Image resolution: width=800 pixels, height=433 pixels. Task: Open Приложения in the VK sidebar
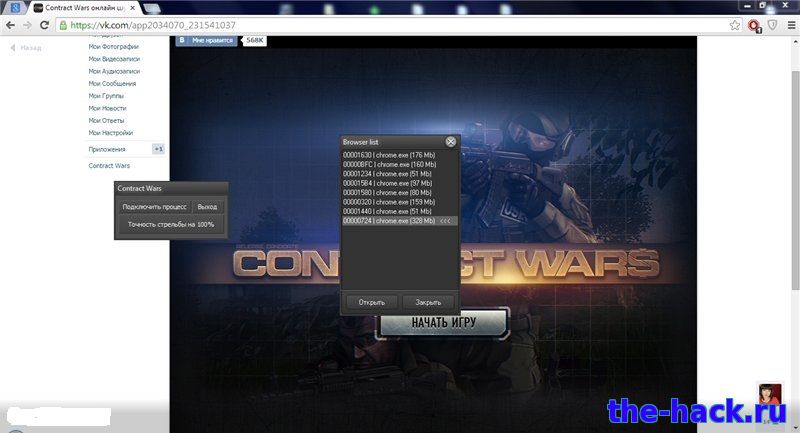[107, 149]
